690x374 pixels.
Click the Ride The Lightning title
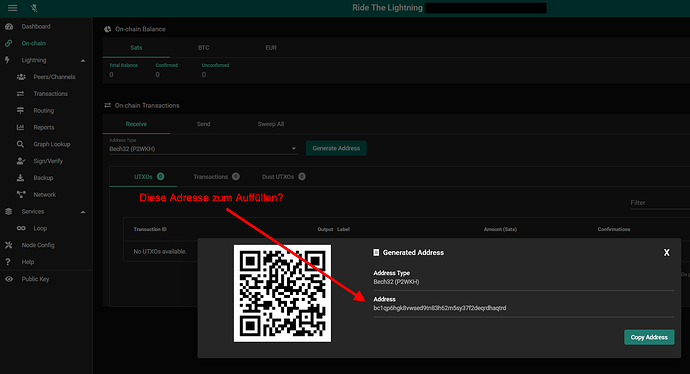click(x=387, y=8)
